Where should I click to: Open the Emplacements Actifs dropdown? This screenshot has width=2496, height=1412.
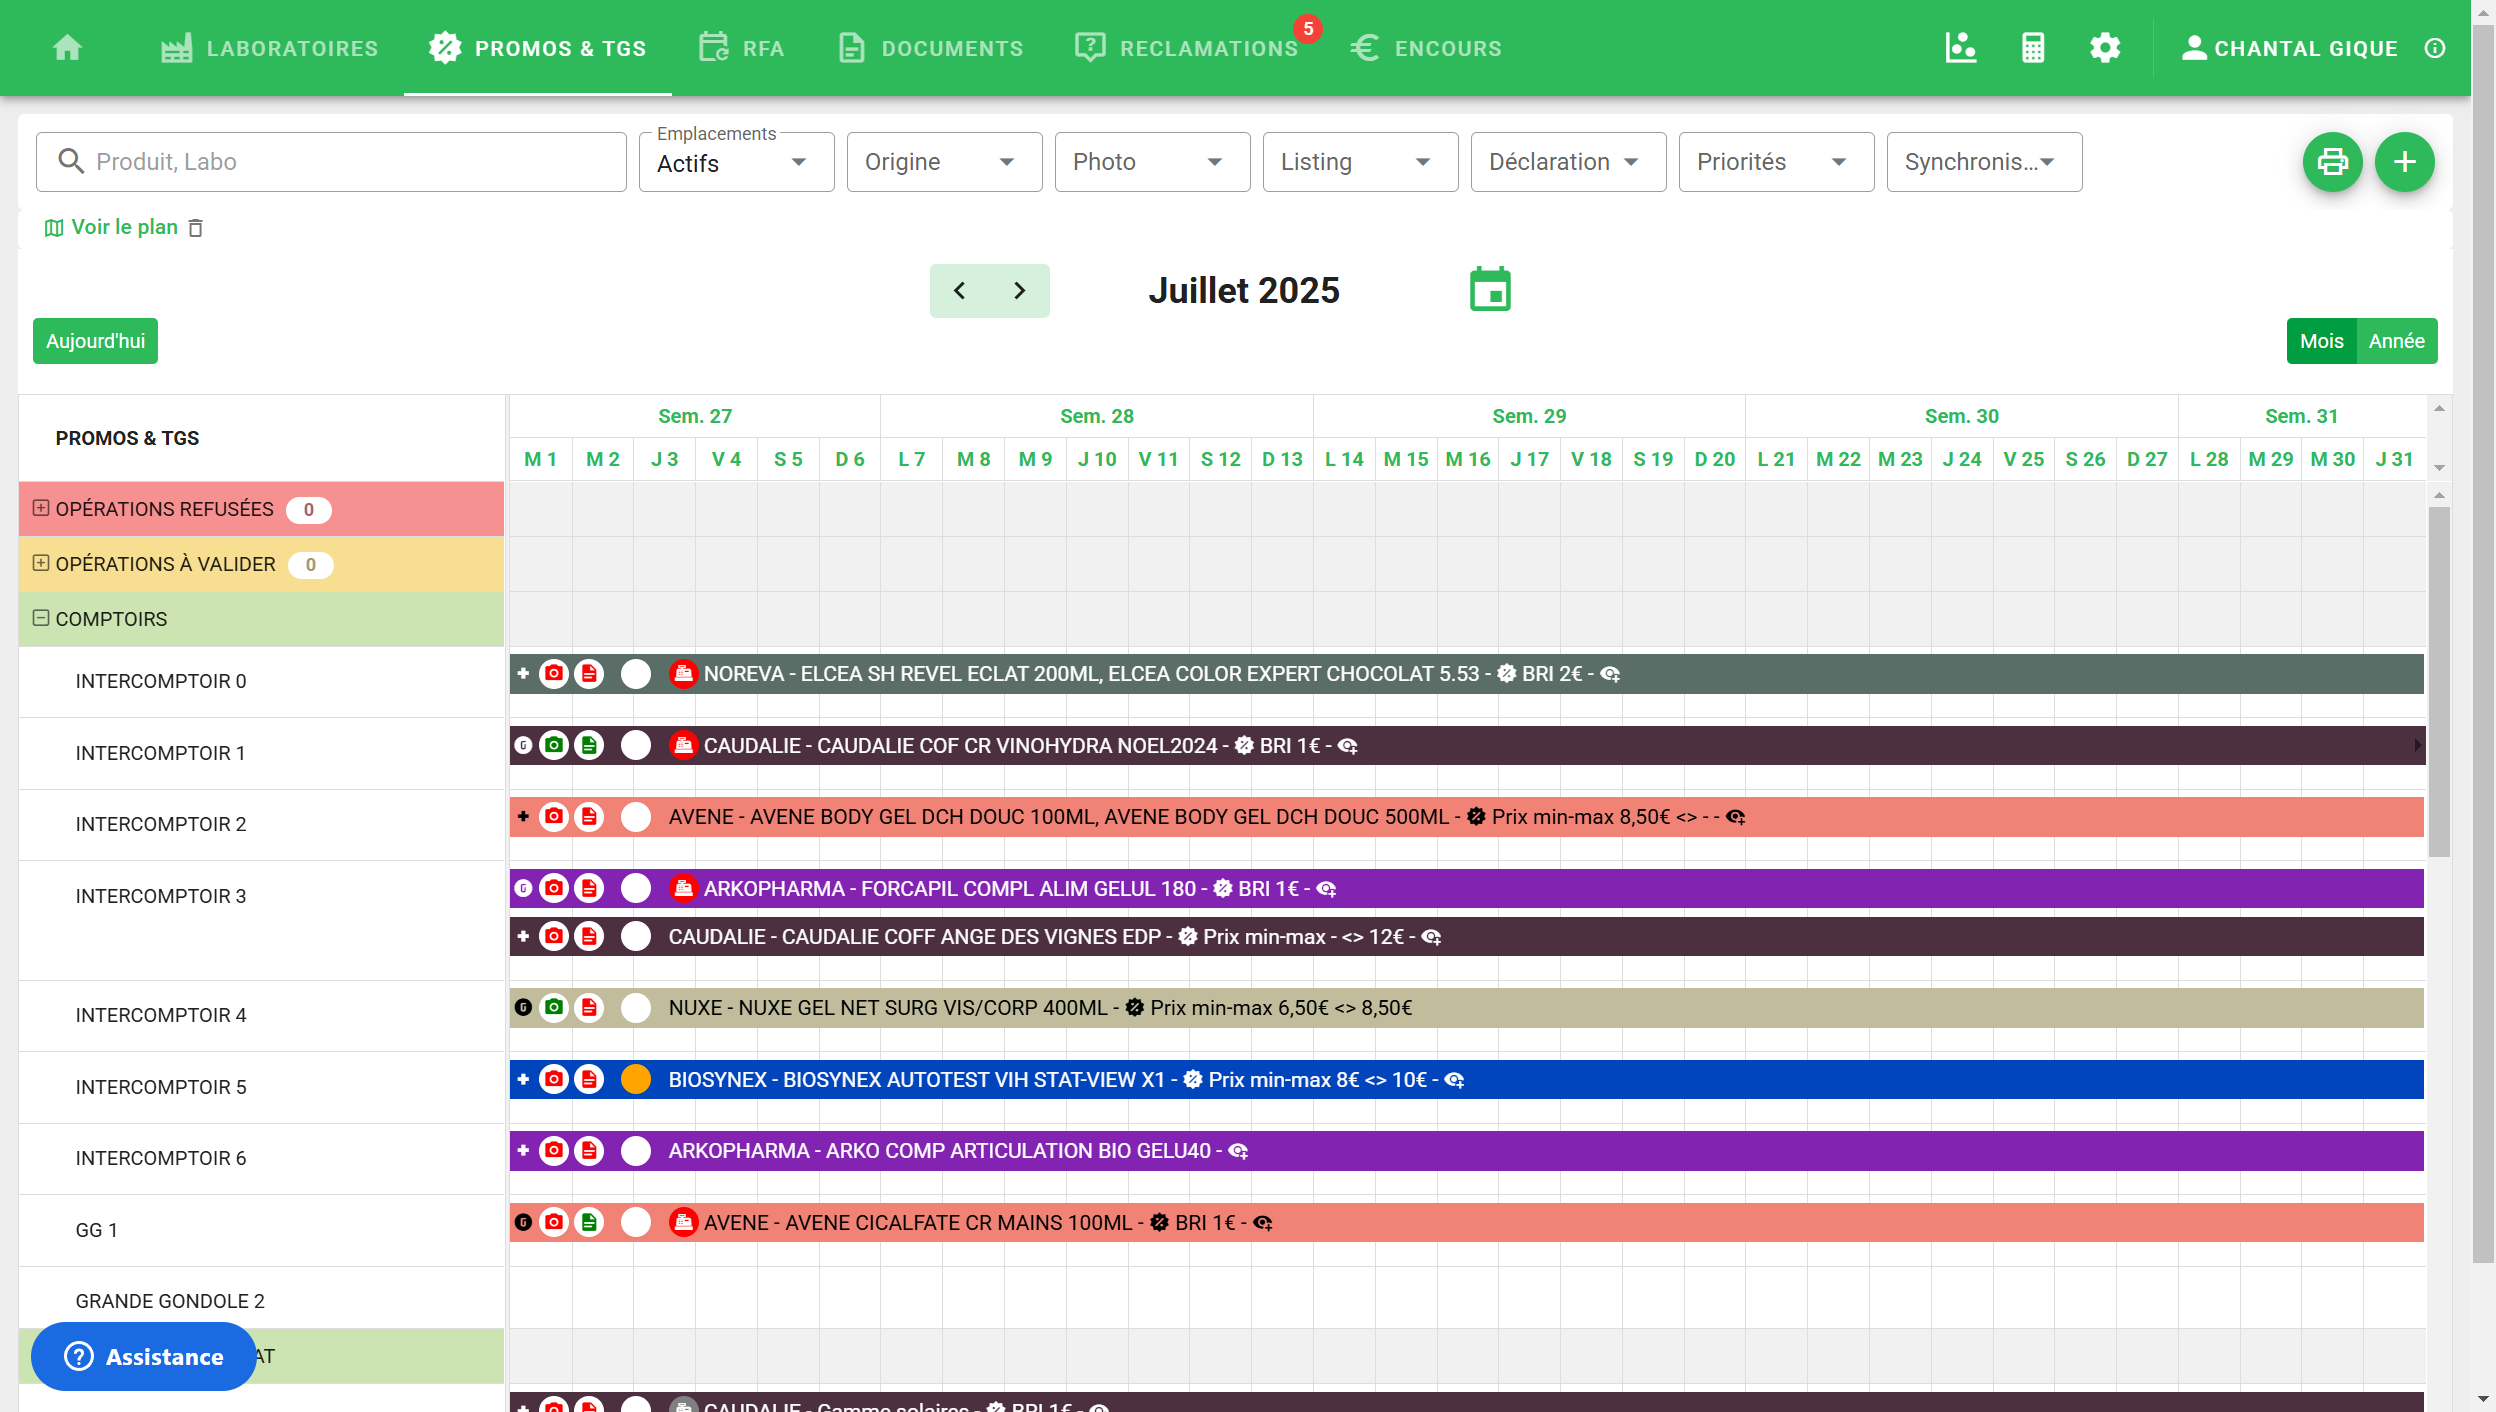[736, 162]
